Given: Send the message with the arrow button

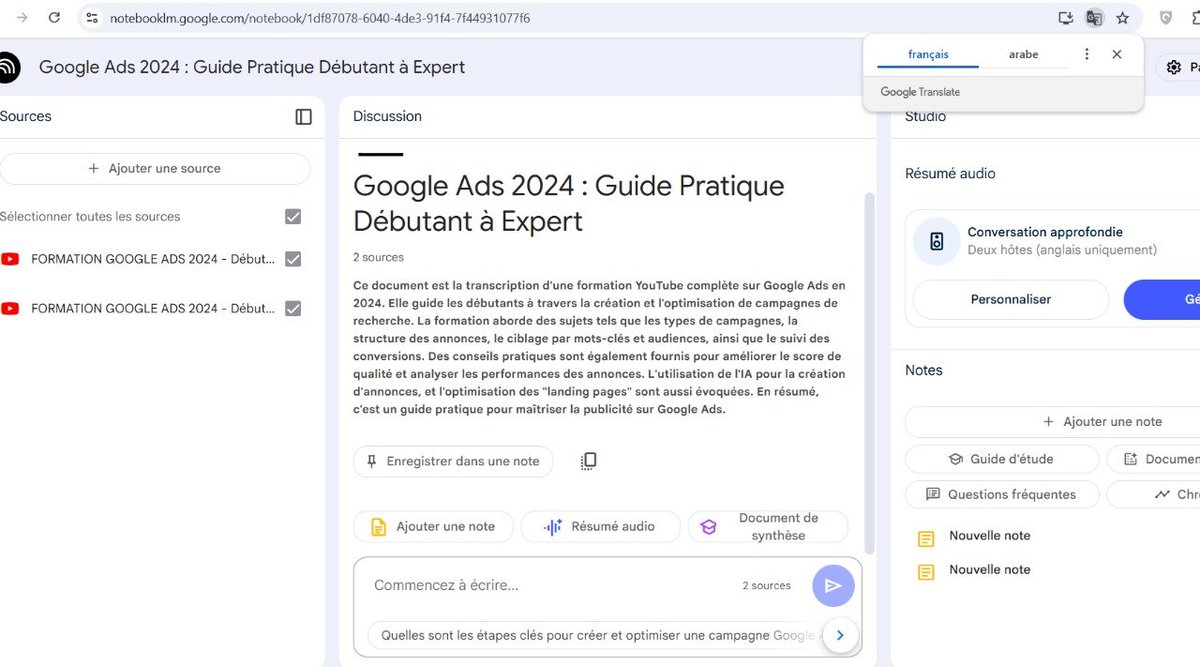Looking at the screenshot, I should coord(833,586).
